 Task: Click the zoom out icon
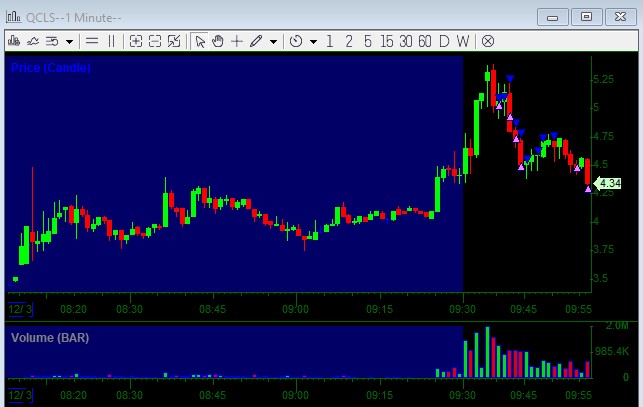pos(155,41)
